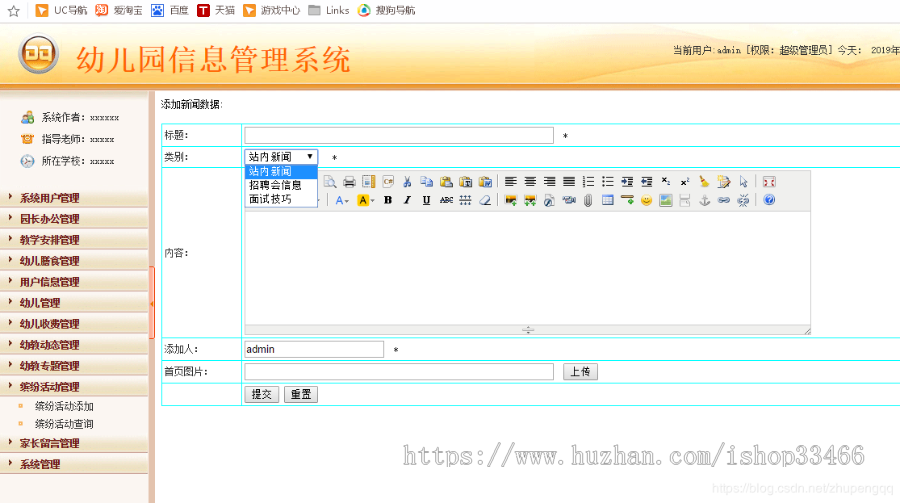Insert a bulleted list

[x=608, y=182]
